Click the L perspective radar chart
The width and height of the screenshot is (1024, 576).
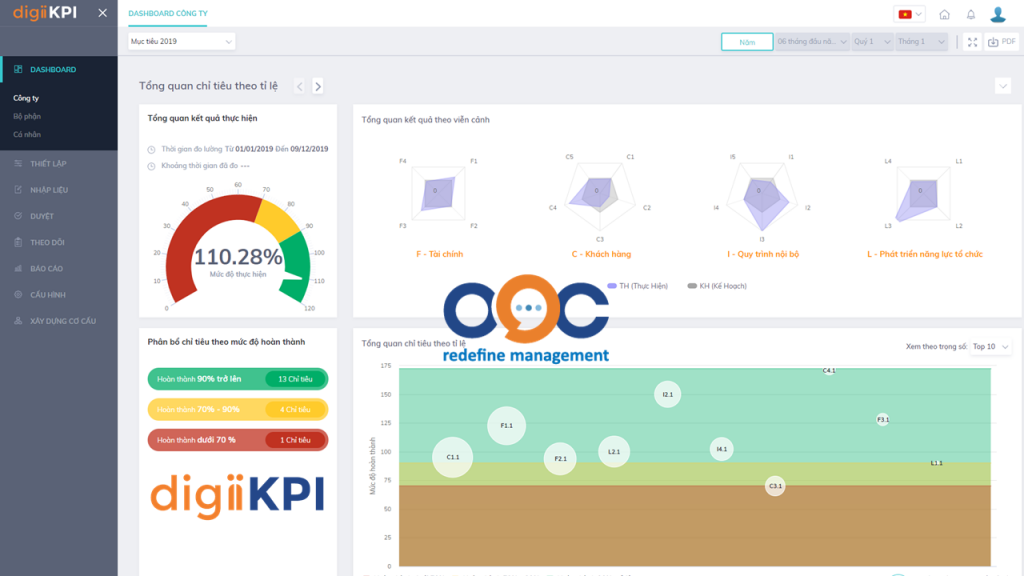[x=922, y=194]
